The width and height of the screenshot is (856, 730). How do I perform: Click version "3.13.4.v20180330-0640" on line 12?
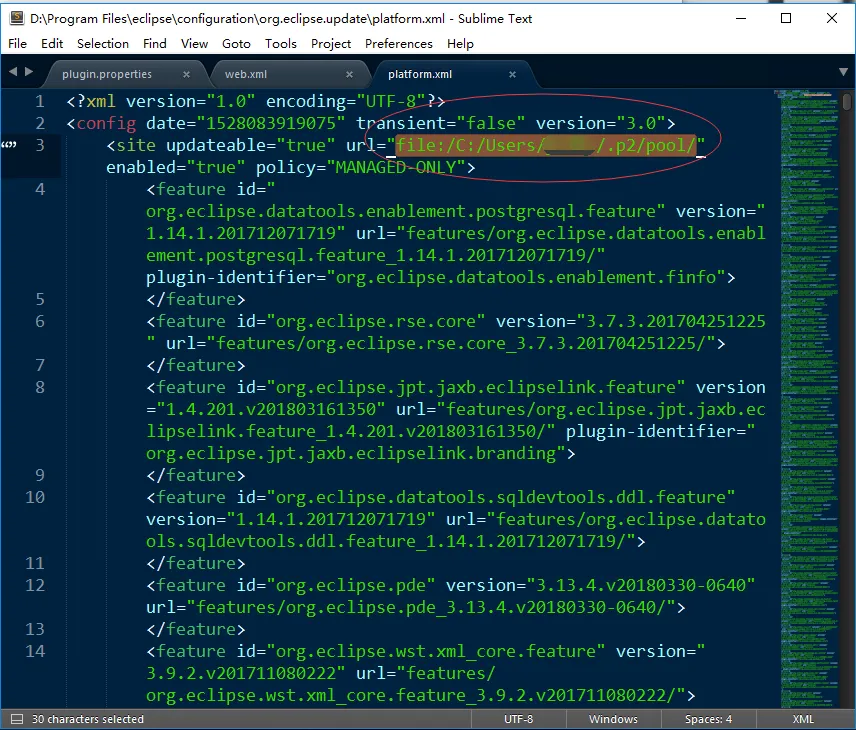[641, 585]
